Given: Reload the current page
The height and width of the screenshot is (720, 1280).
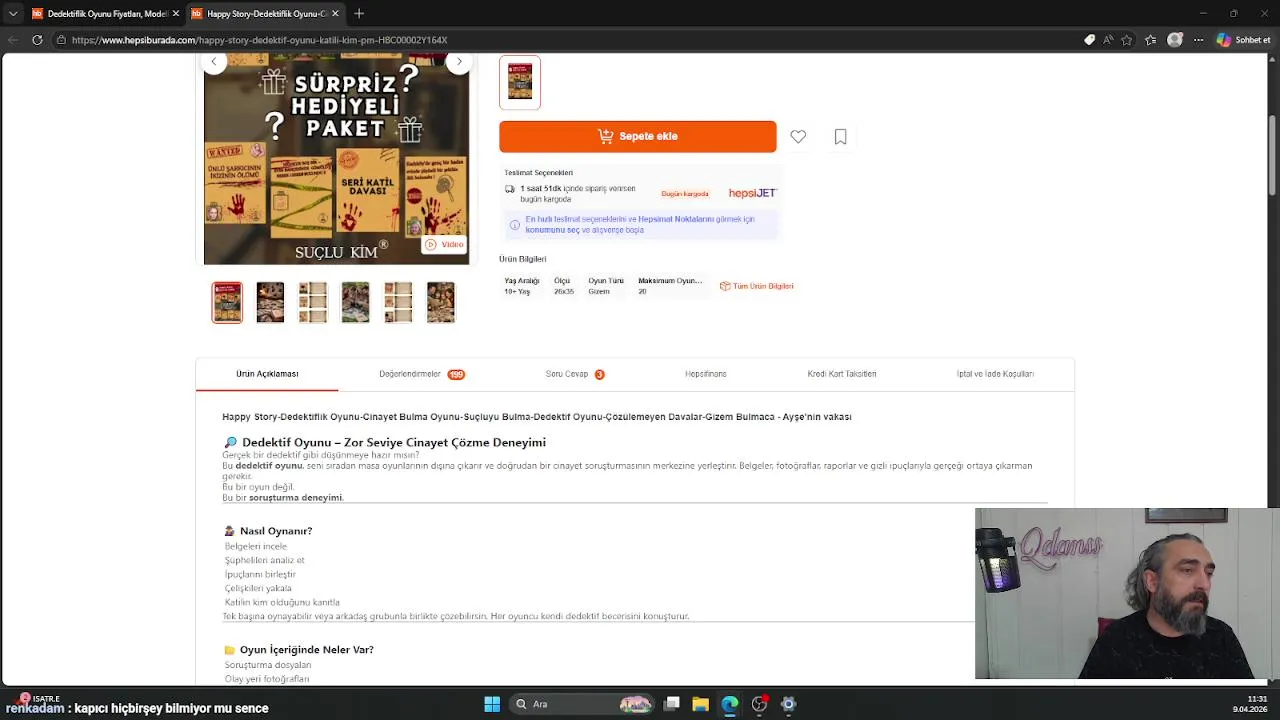Looking at the screenshot, I should pos(37,40).
